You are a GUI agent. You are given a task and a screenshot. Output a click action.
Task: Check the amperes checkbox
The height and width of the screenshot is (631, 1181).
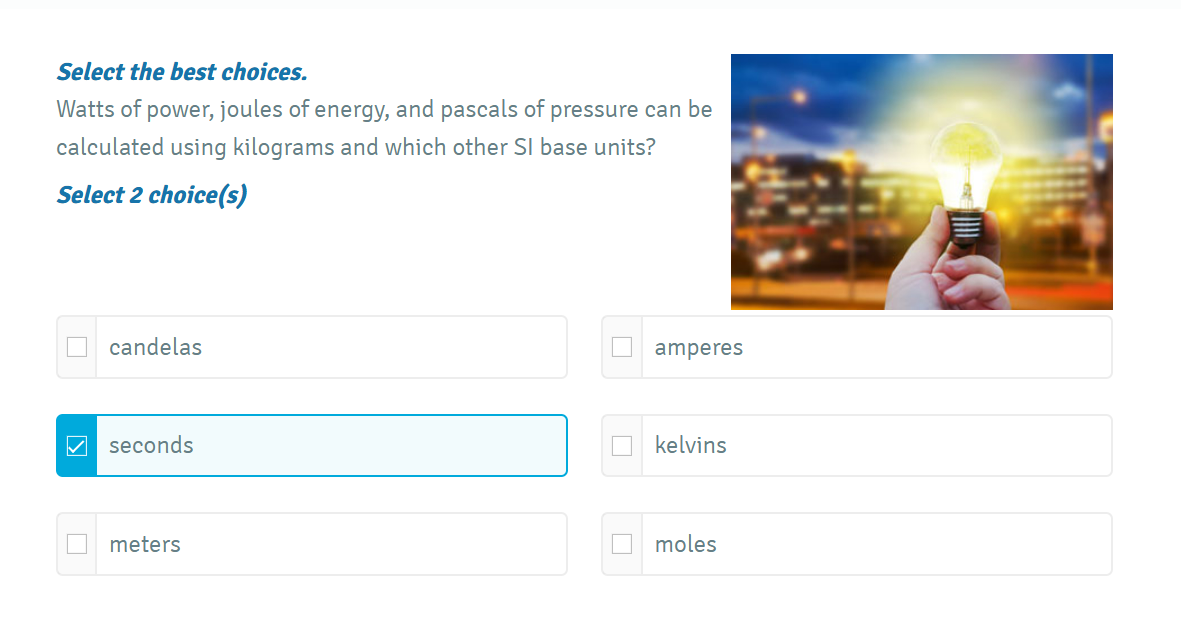pyautogui.click(x=622, y=347)
